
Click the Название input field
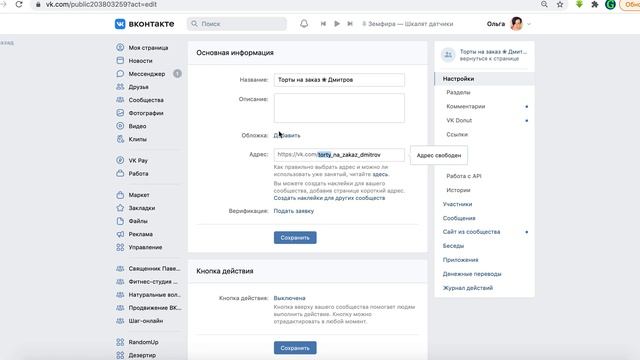click(x=339, y=80)
